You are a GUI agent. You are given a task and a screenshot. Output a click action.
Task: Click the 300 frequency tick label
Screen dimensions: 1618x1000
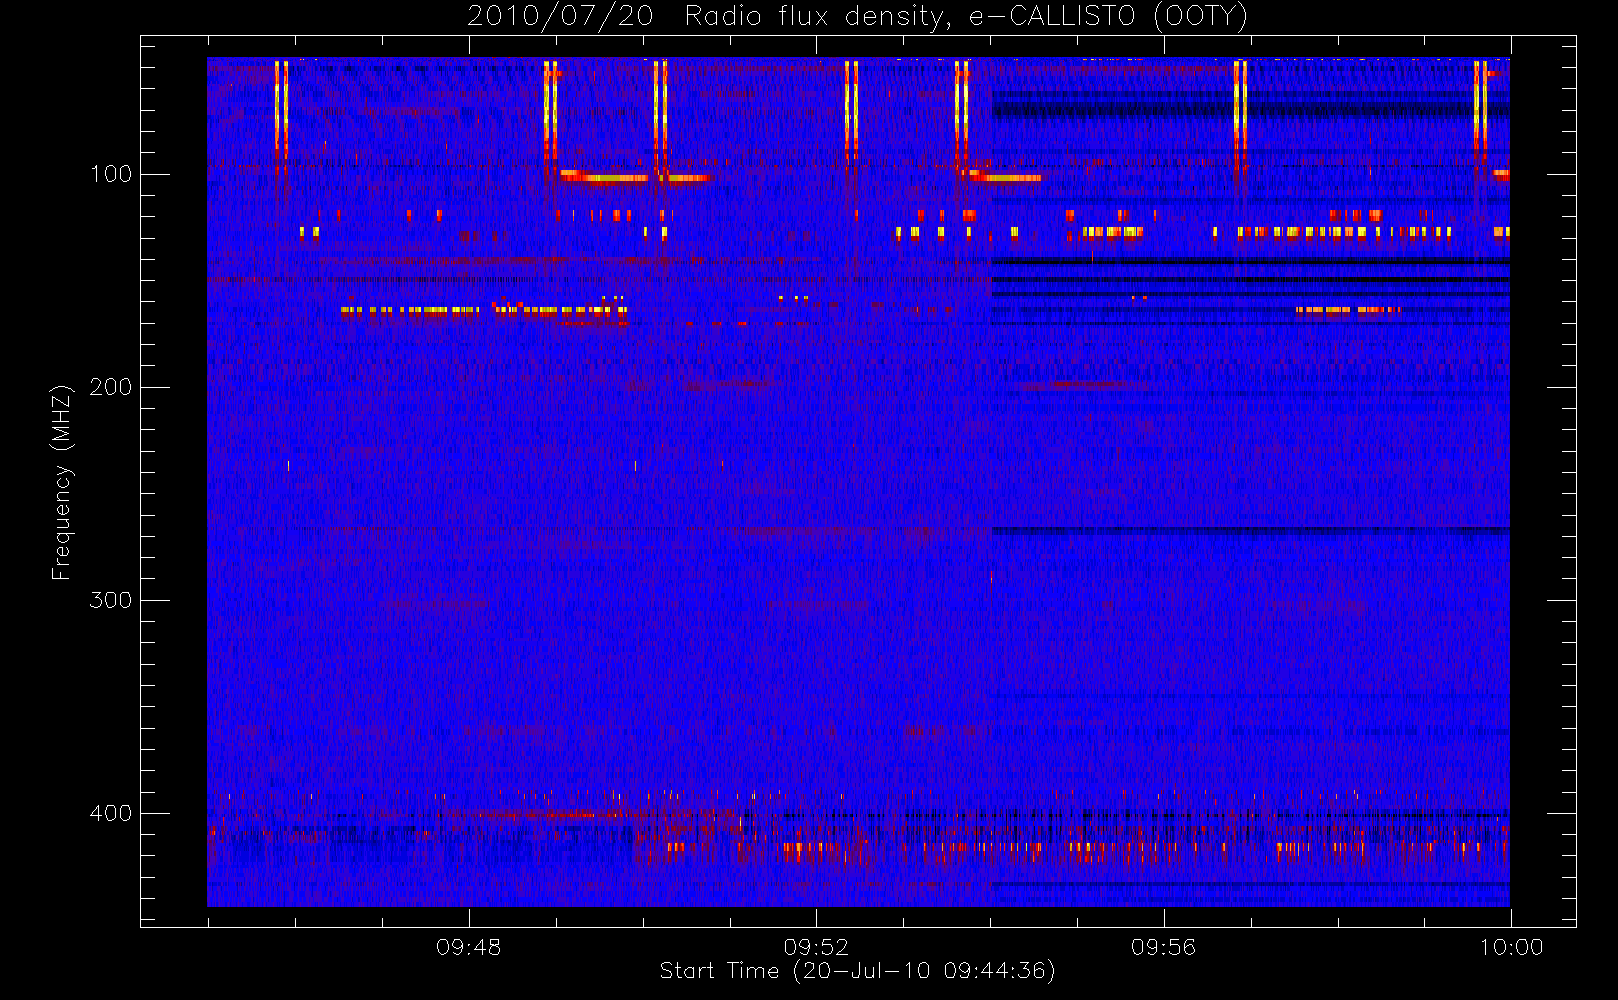tap(110, 600)
